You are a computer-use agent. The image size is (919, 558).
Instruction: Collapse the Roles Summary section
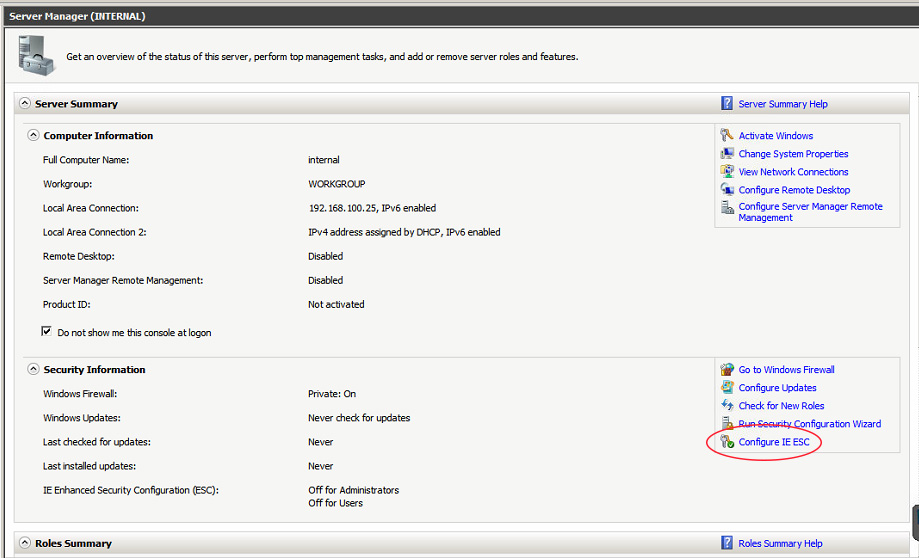25,543
